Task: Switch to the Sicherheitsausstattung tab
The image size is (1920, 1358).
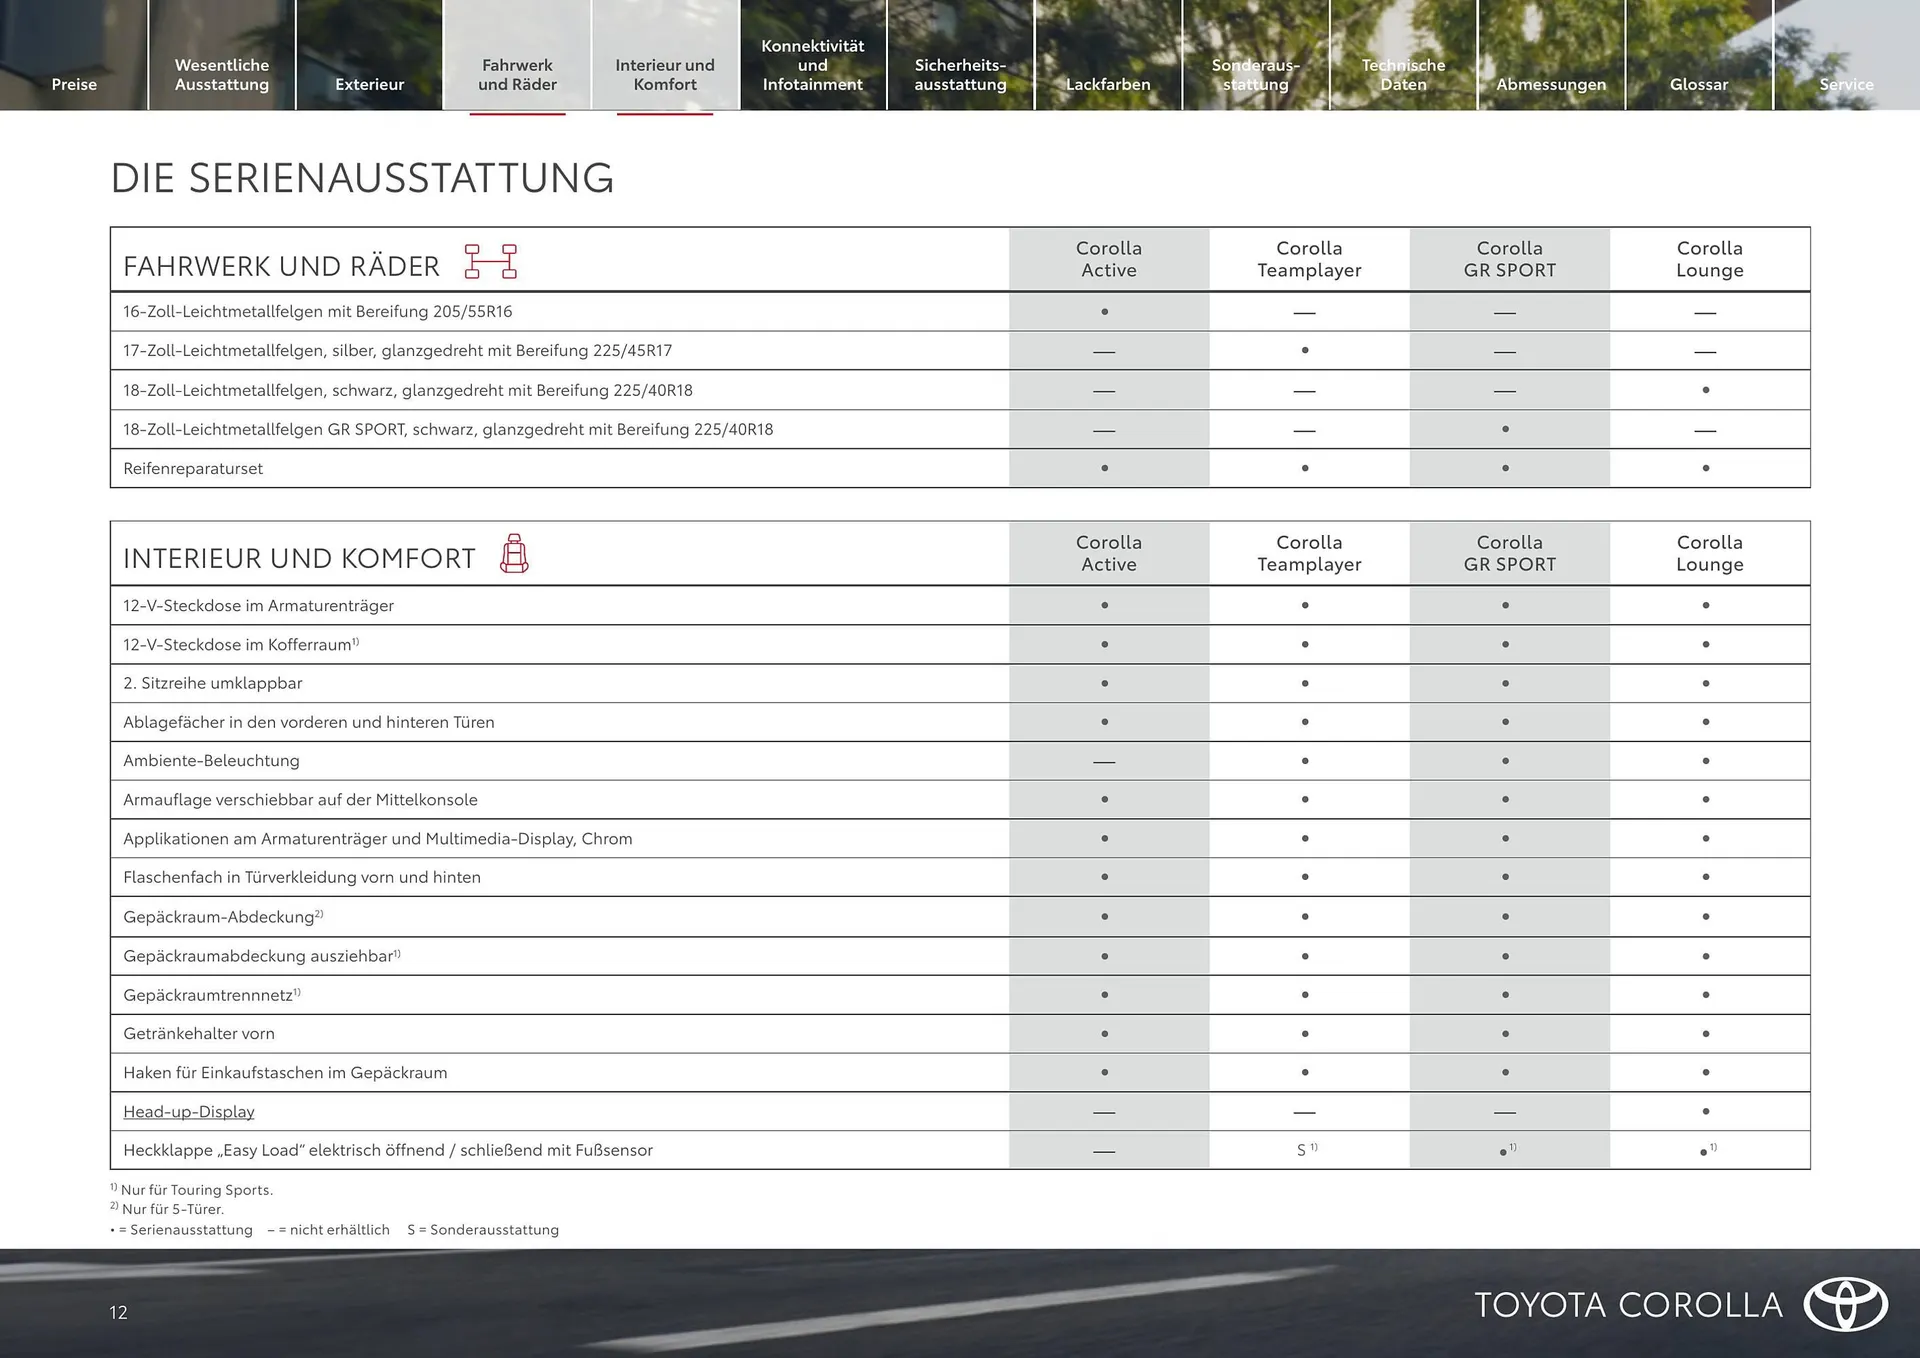Action: 960,74
